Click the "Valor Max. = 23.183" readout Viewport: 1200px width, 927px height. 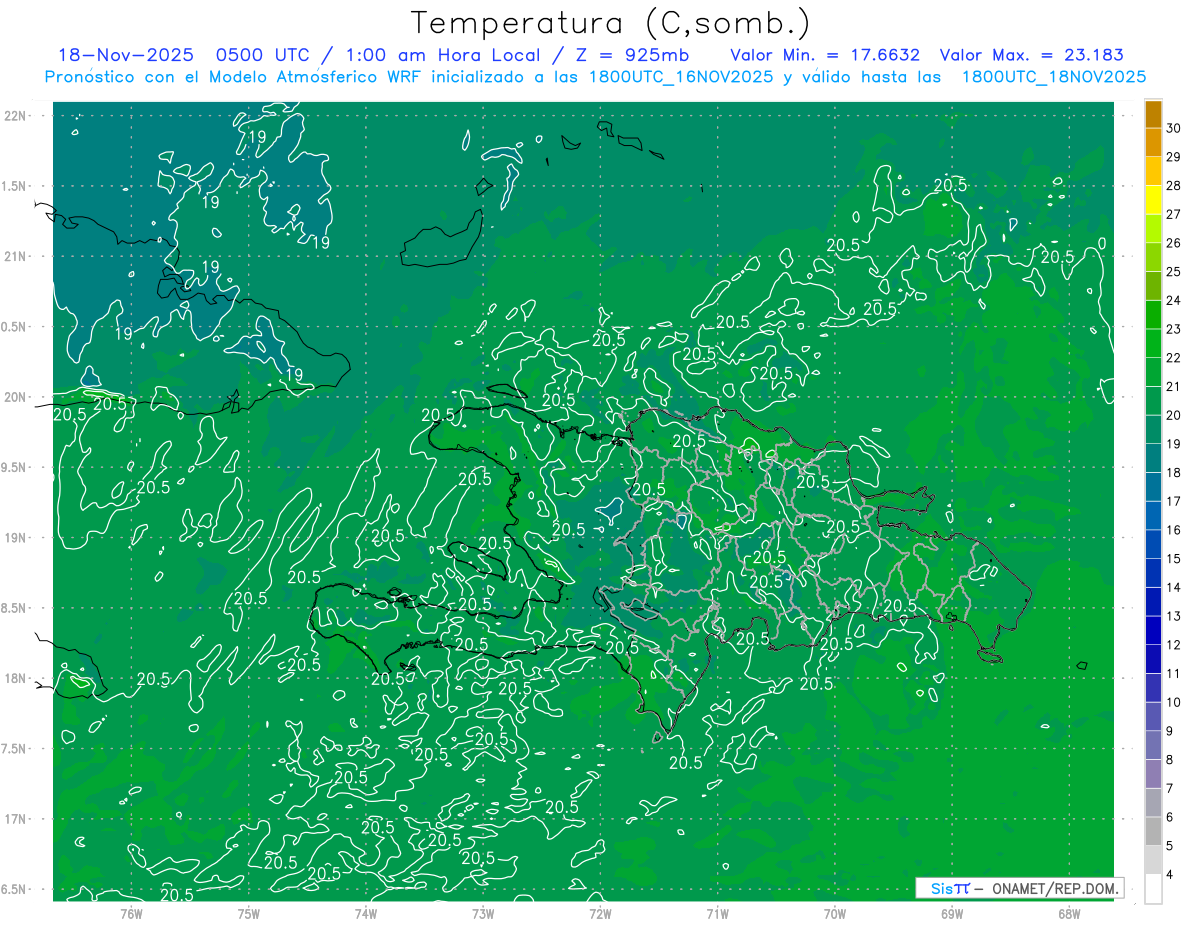point(1031,55)
